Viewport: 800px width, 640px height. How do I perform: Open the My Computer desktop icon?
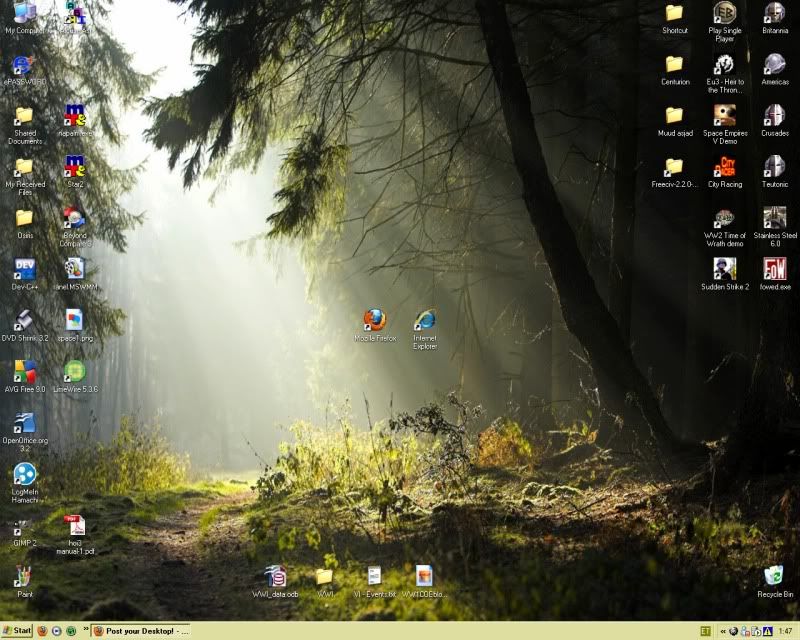24,18
